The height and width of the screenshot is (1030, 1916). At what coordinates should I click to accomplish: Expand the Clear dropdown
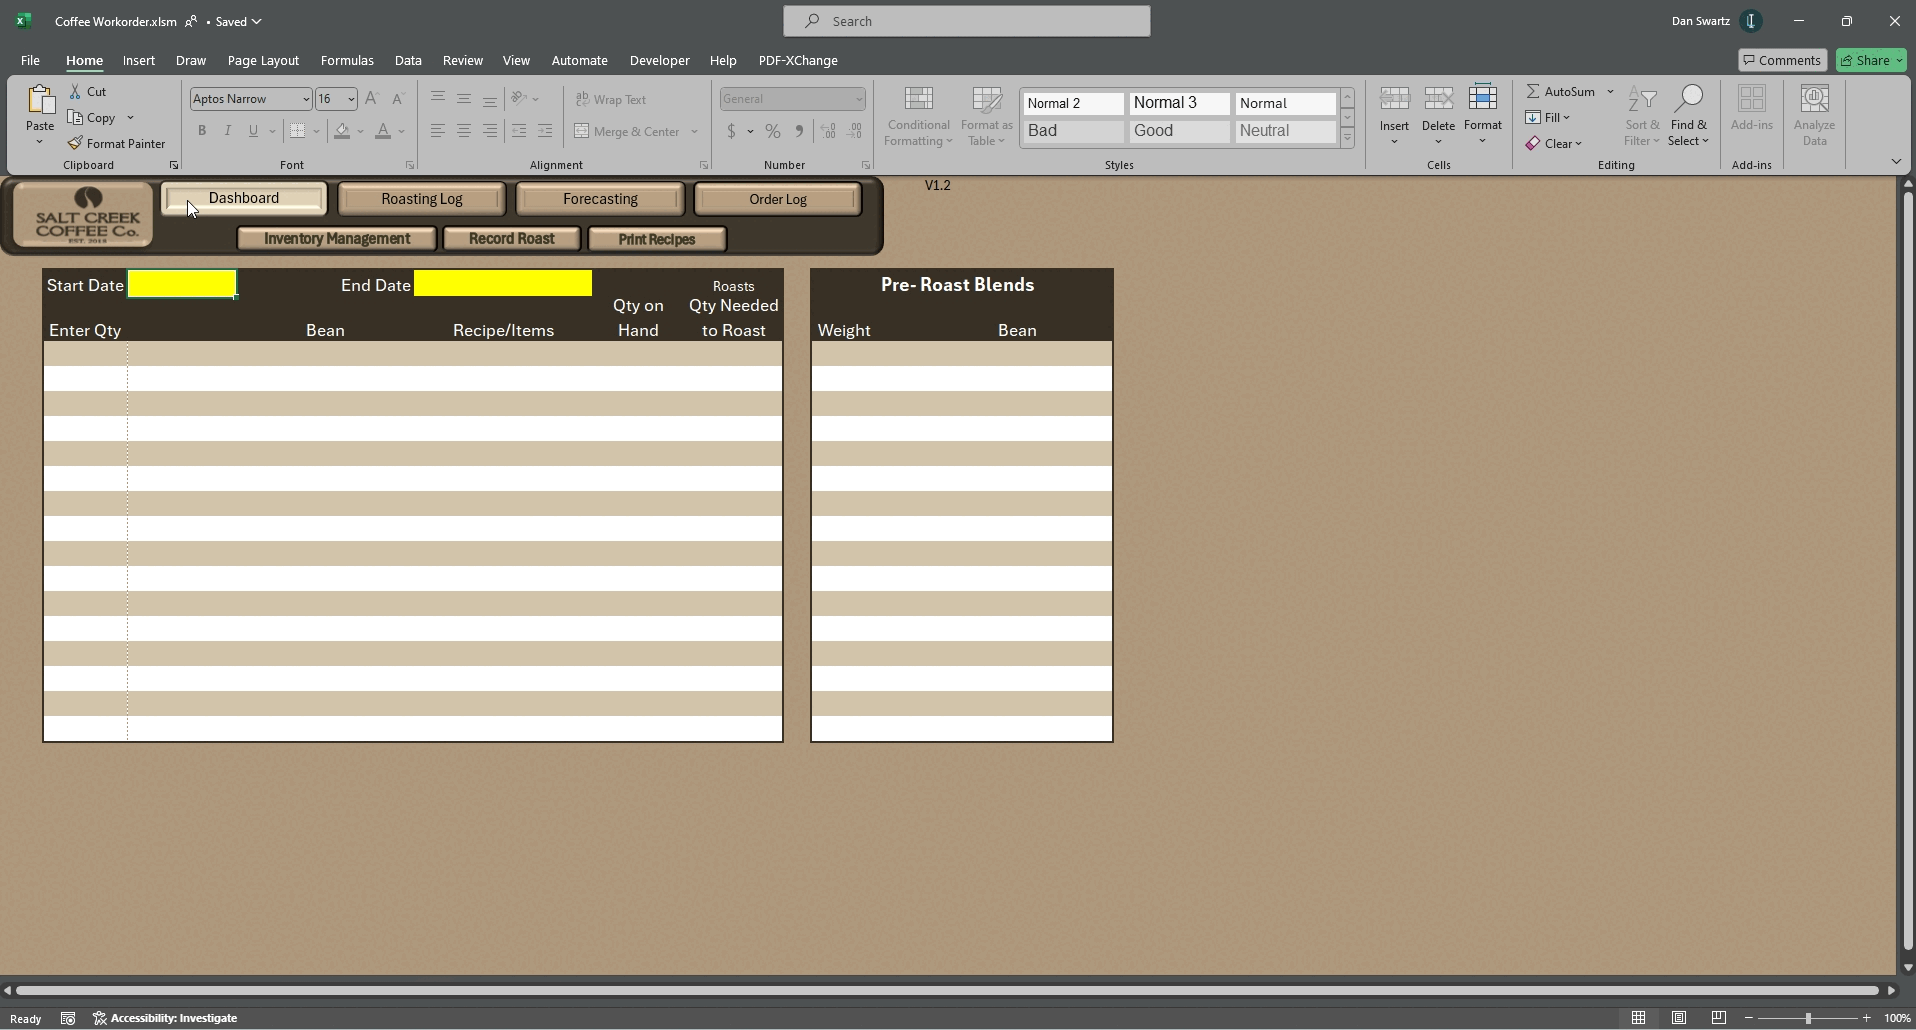pyautogui.click(x=1578, y=144)
